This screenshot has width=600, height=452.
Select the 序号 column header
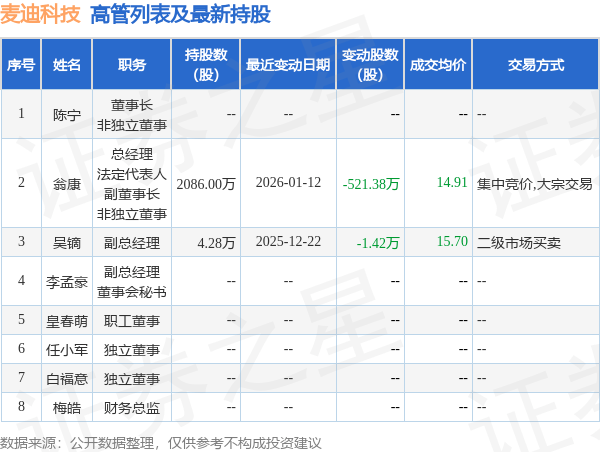click(21, 65)
